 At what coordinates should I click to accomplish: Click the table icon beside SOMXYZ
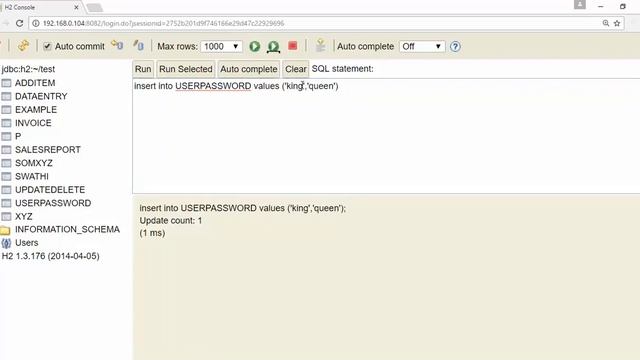coord(6,163)
